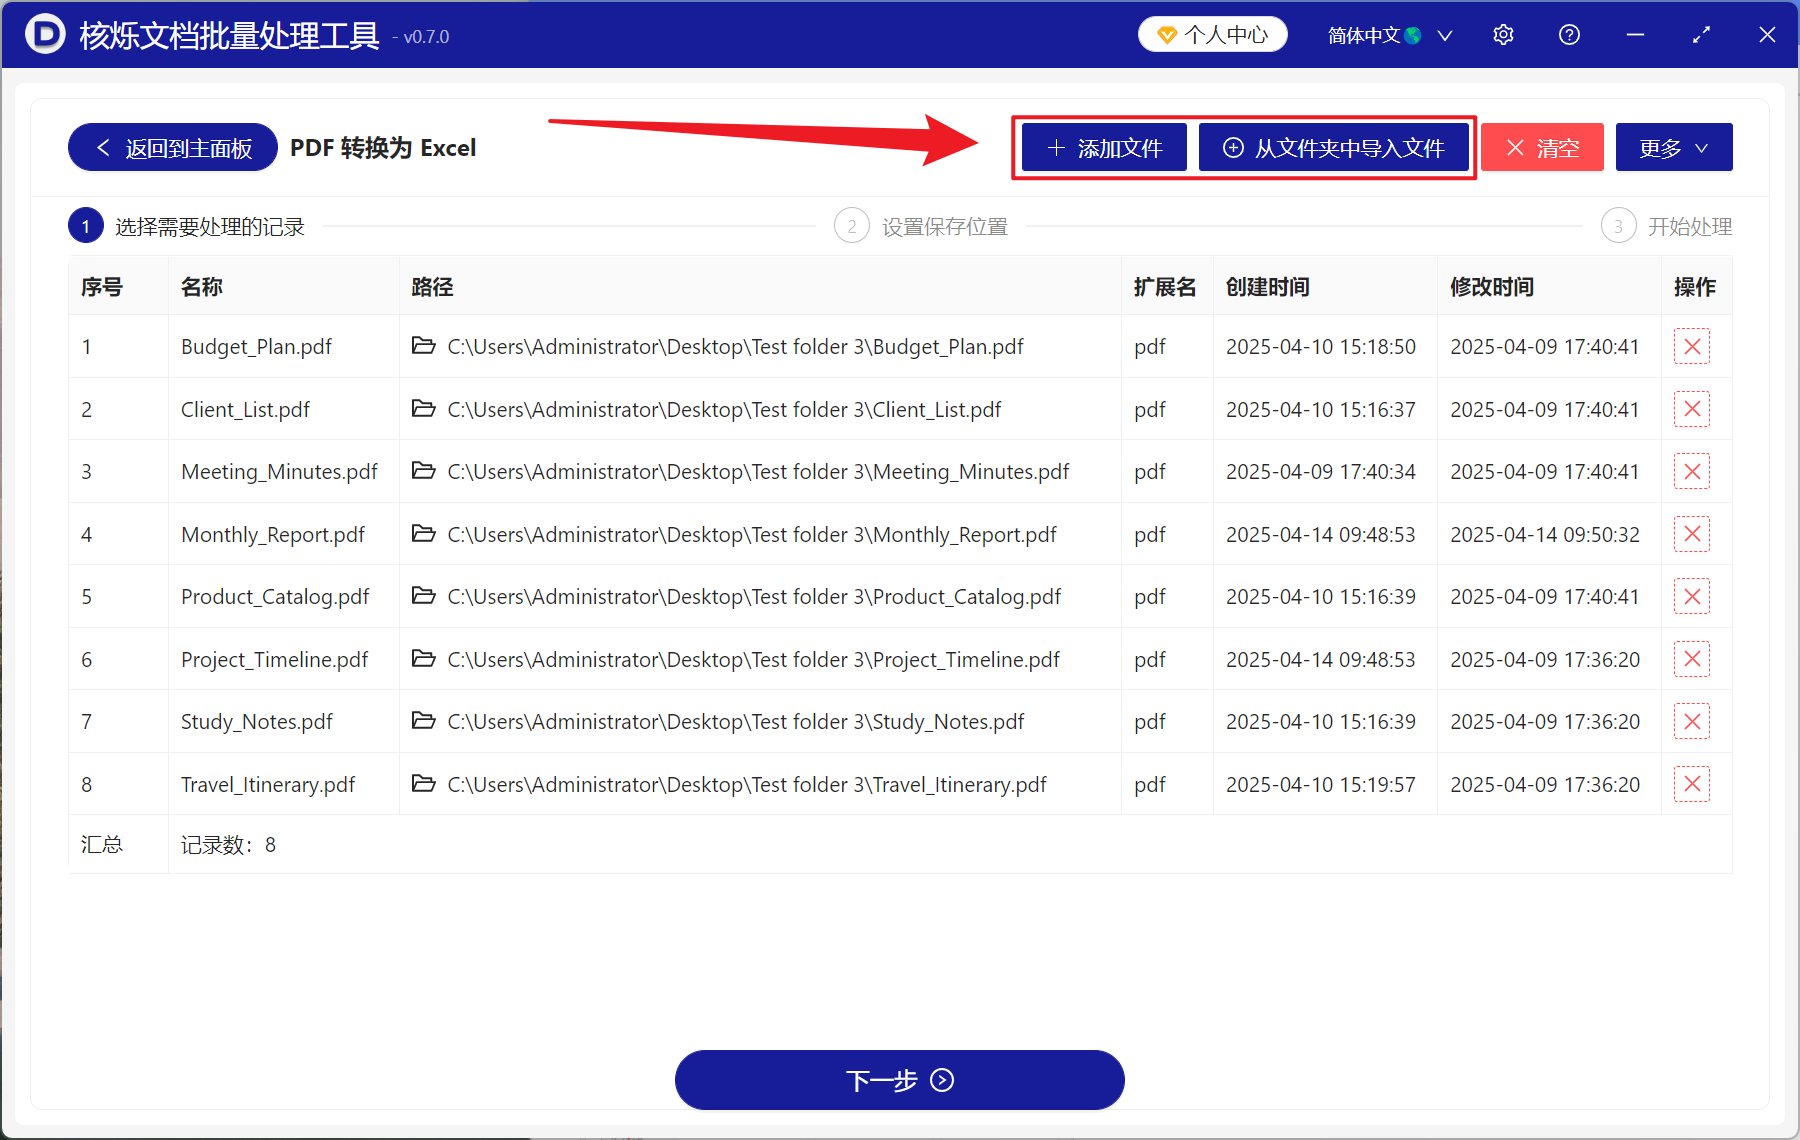Image resolution: width=1800 pixels, height=1140 pixels.
Task: Open folder icon for Monthly_Report.pdf path
Action: [x=424, y=533]
